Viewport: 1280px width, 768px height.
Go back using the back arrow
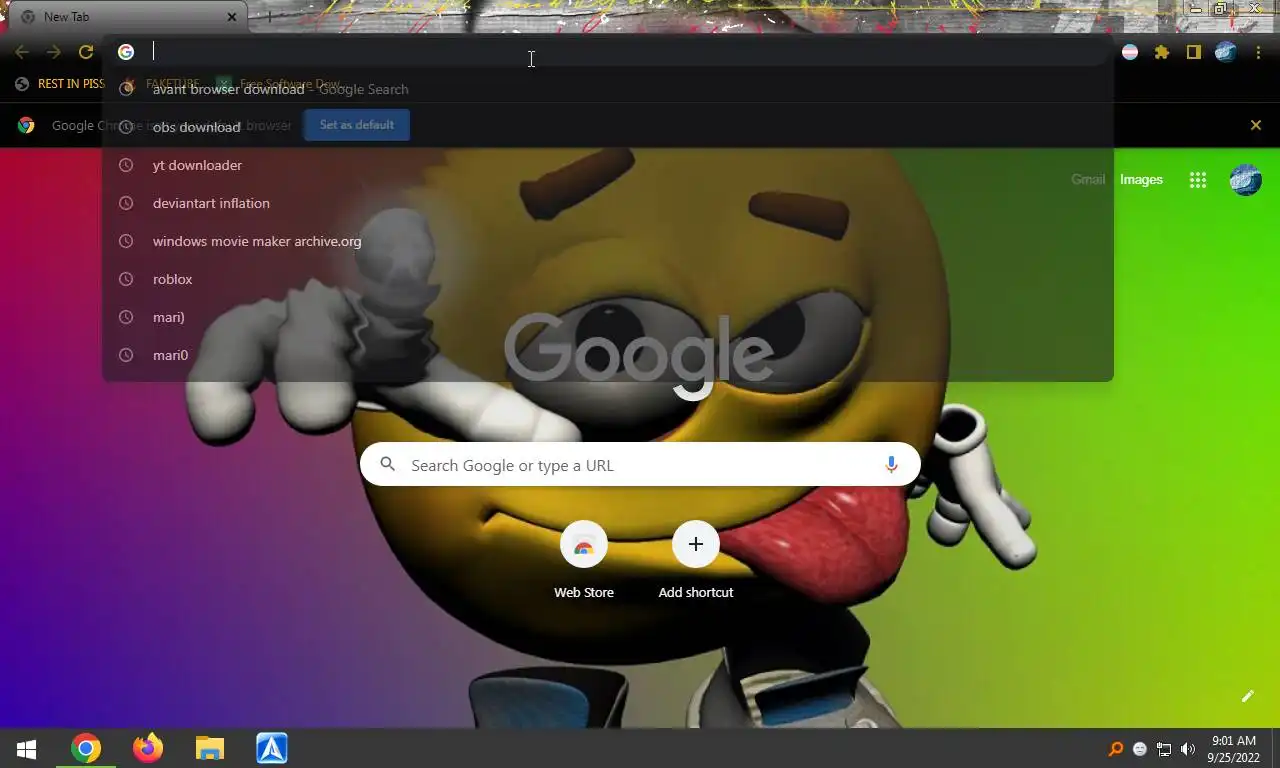click(22, 52)
